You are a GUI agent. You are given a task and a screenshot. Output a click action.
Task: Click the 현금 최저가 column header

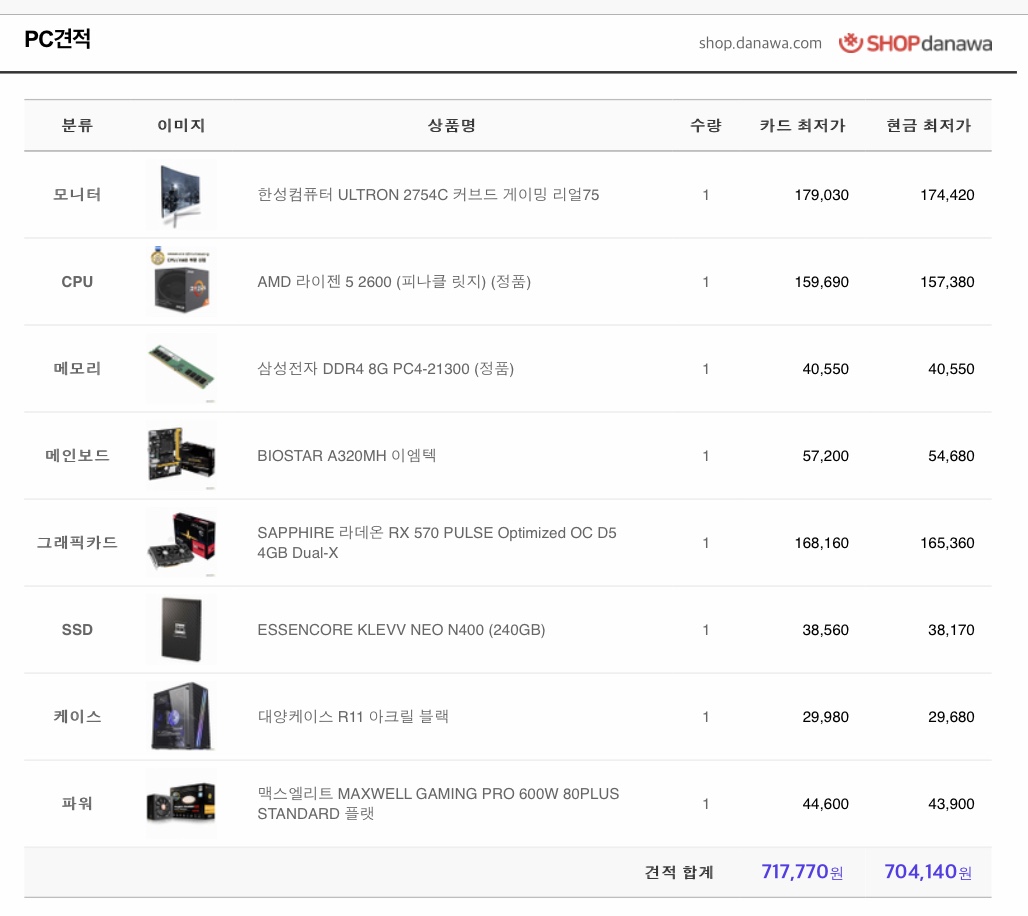tap(928, 126)
